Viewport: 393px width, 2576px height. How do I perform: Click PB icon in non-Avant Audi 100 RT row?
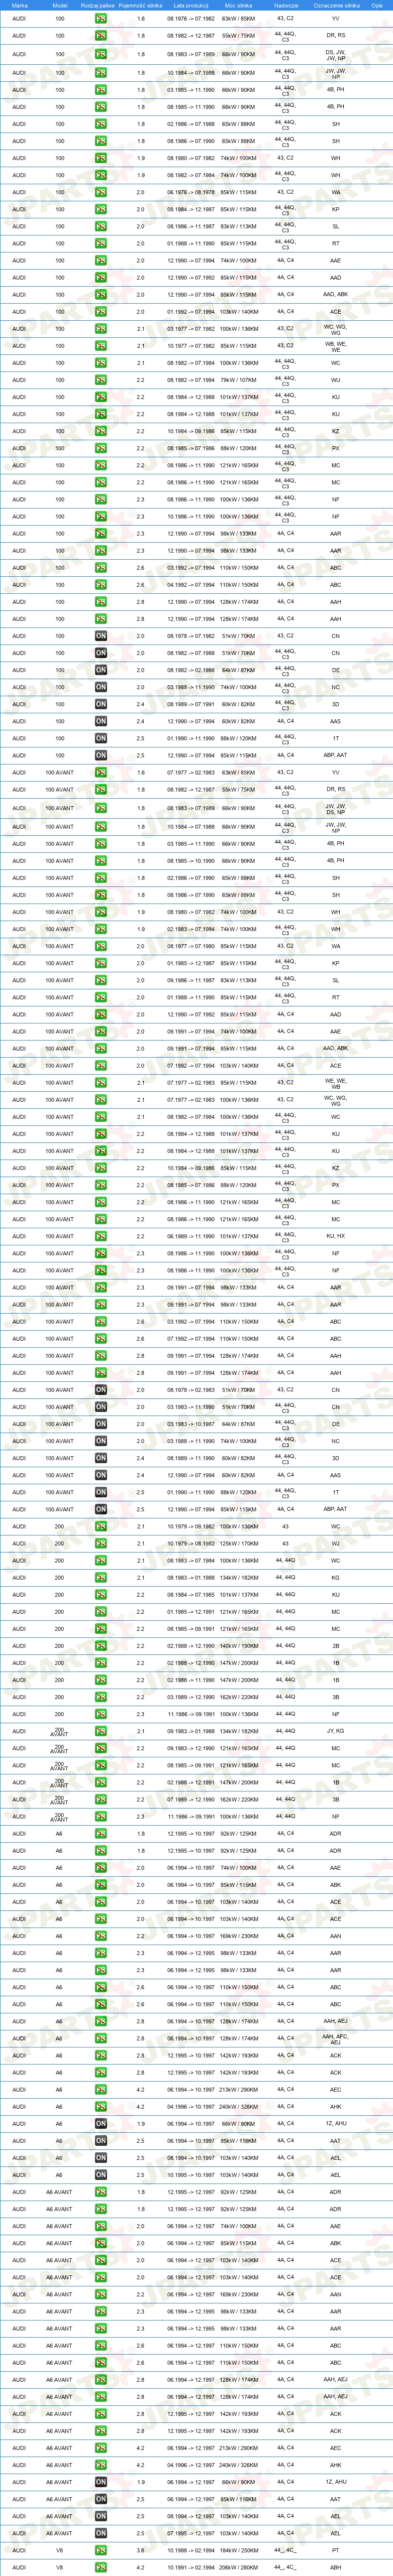(x=101, y=243)
